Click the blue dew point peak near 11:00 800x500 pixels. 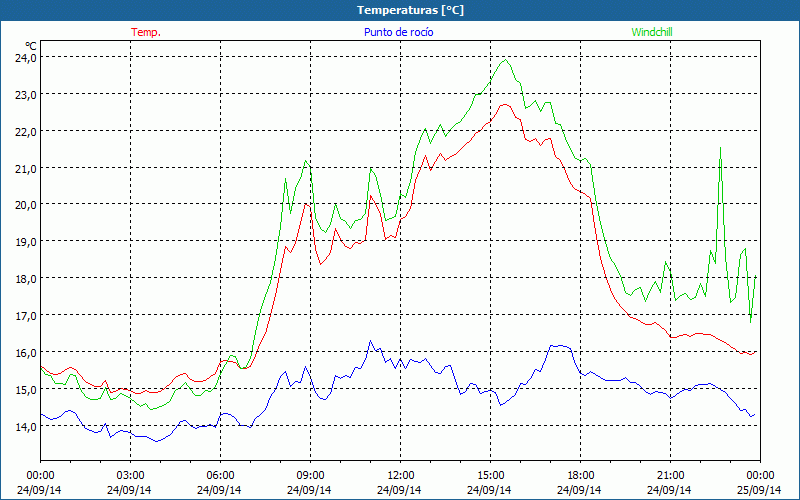(x=370, y=341)
